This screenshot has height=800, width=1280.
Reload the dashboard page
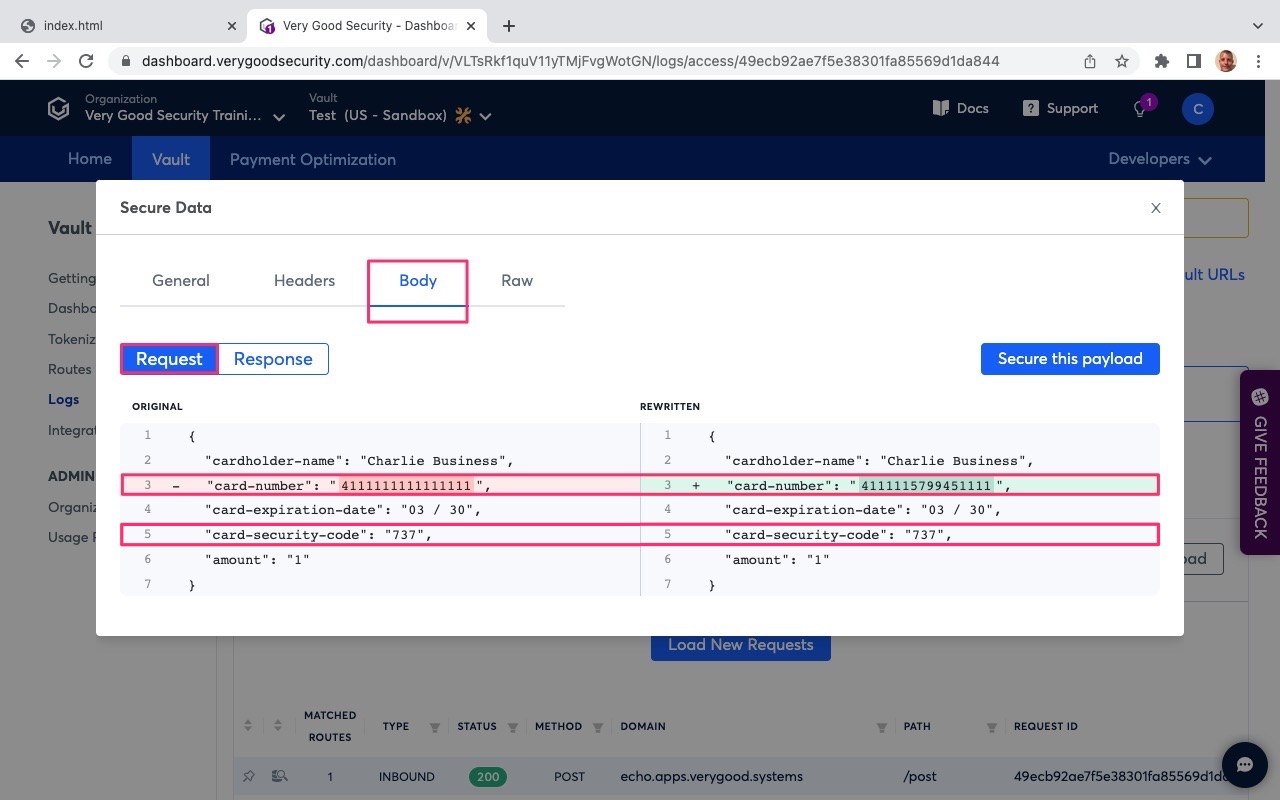pyautogui.click(x=86, y=61)
